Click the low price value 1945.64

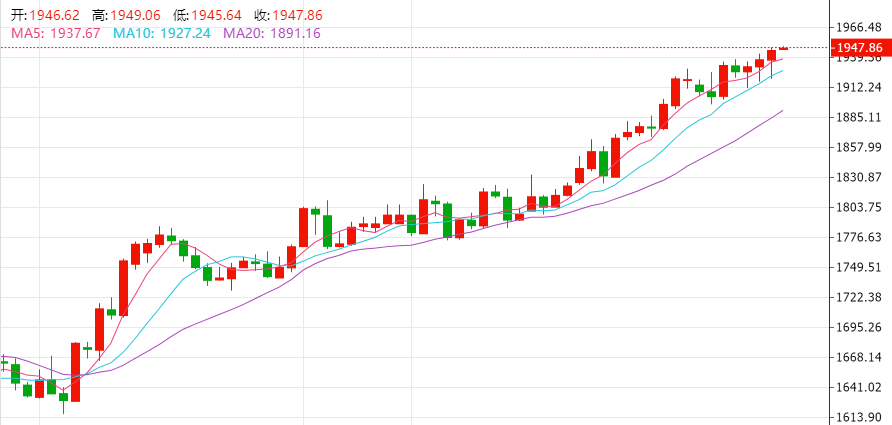point(216,15)
